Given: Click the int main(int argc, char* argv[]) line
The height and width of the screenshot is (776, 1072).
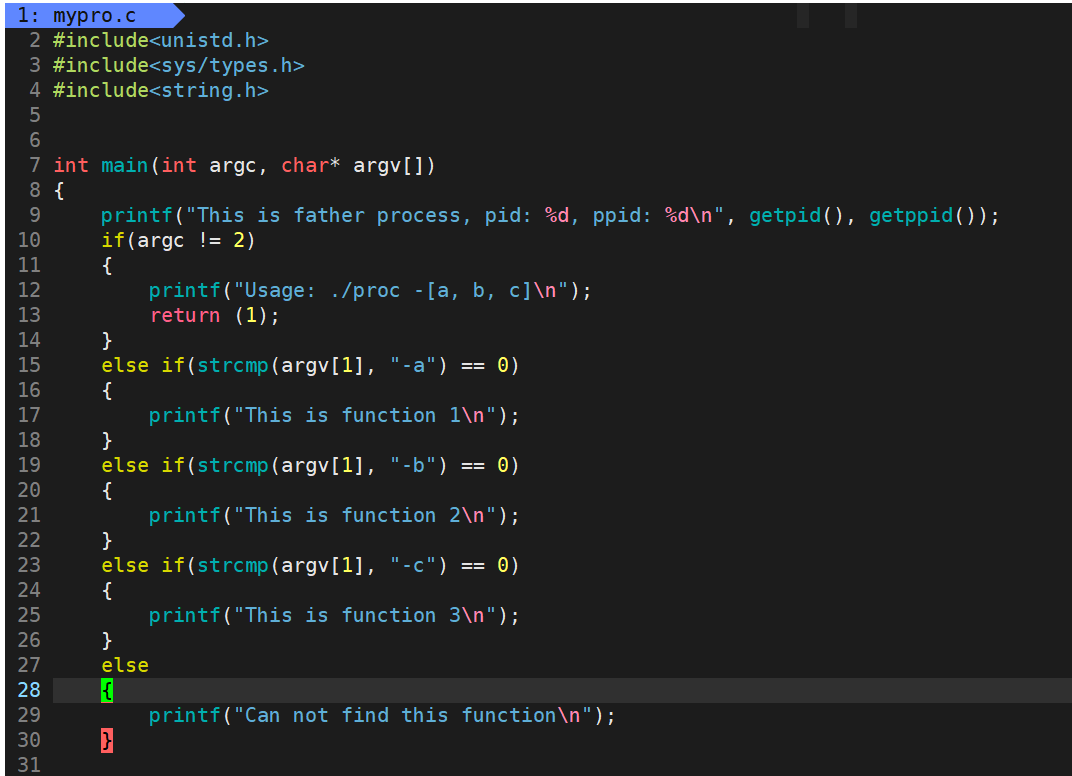Looking at the screenshot, I should click(244, 165).
